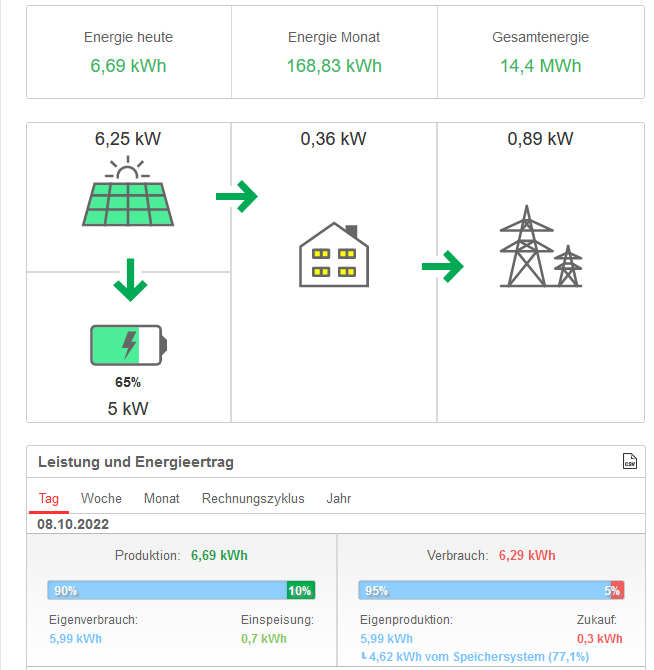654x670 pixels.
Task: Click the battery storage icon
Action: coord(128,345)
